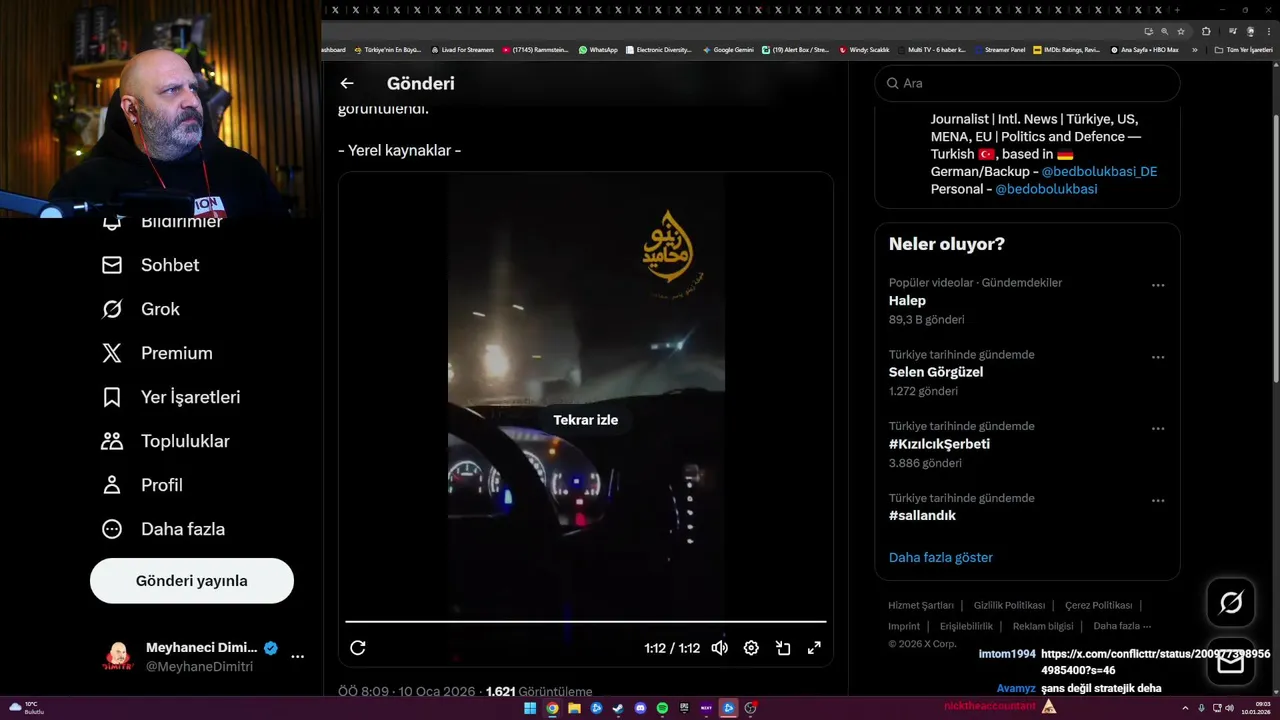Viewport: 1280px width, 720px height.
Task: Open Topluluklar communities
Action: (x=166, y=441)
